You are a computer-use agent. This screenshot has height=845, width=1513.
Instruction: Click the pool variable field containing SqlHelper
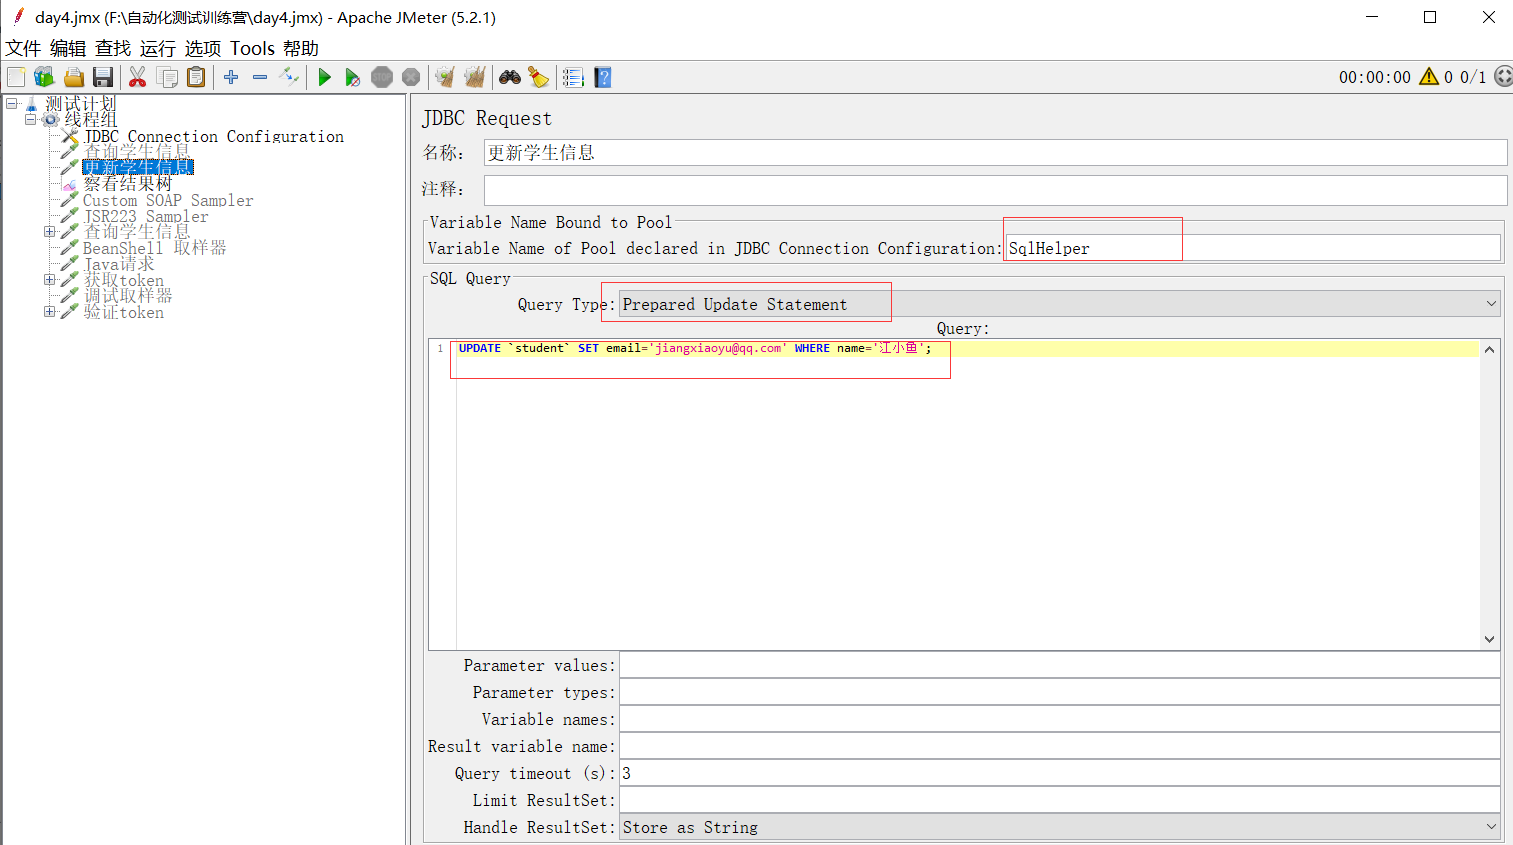[1253, 248]
